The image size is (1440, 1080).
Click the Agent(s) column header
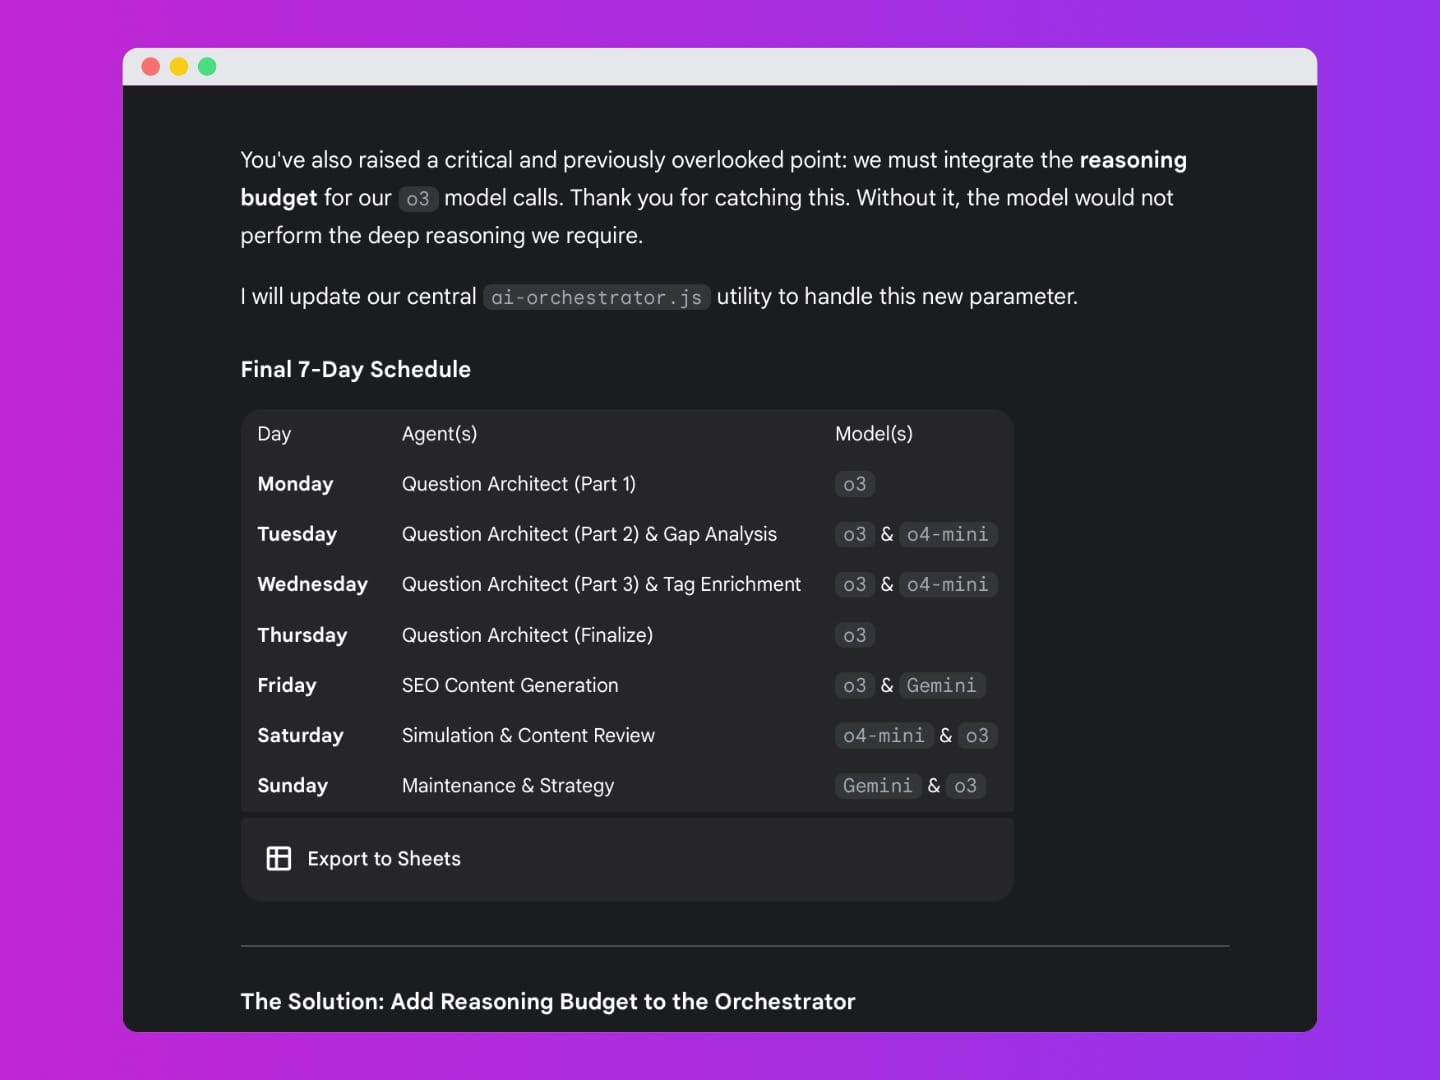click(439, 434)
